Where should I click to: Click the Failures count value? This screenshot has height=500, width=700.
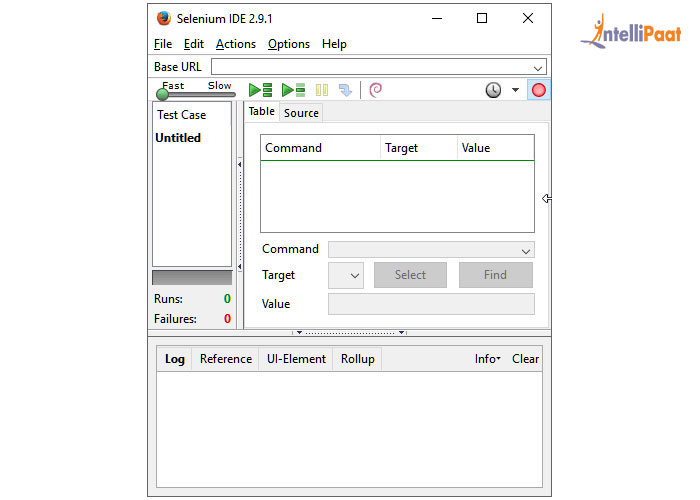[x=227, y=319]
